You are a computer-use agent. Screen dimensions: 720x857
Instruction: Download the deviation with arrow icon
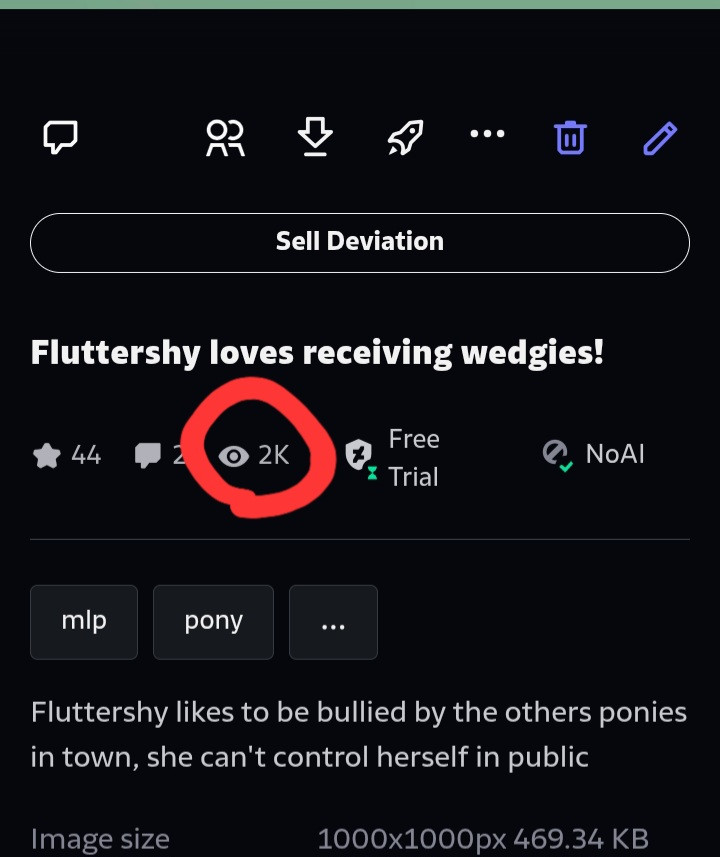pyautogui.click(x=315, y=136)
